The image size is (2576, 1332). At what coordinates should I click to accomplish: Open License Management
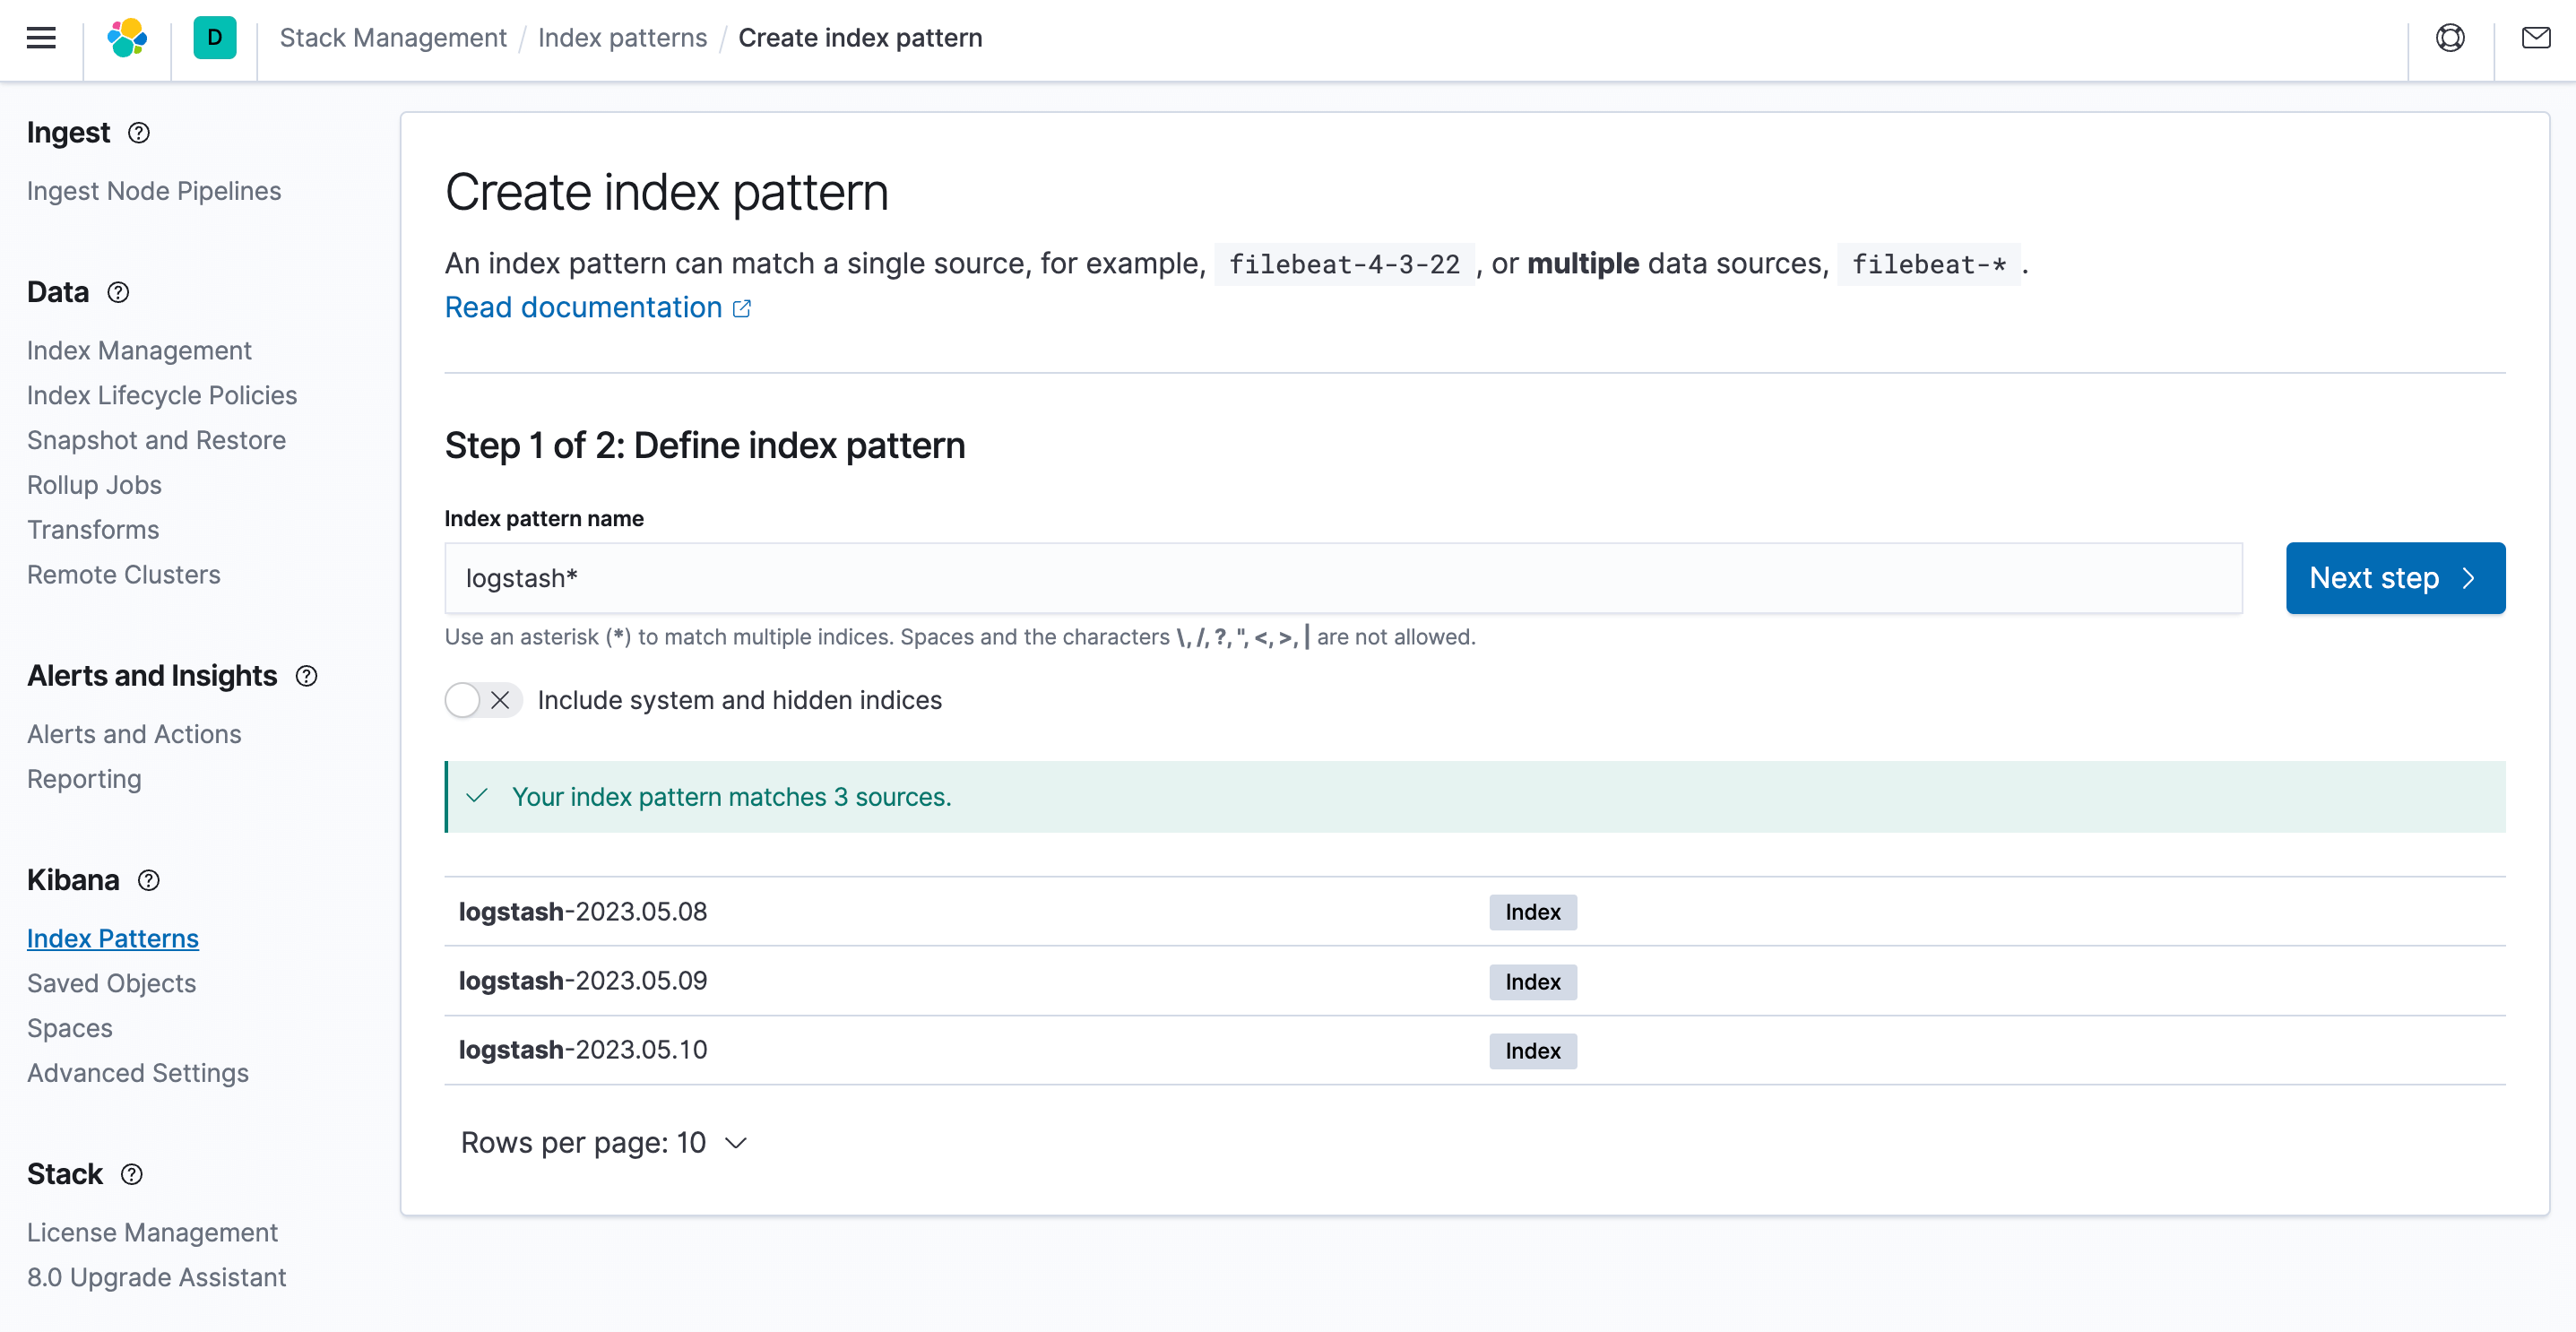tap(152, 1233)
